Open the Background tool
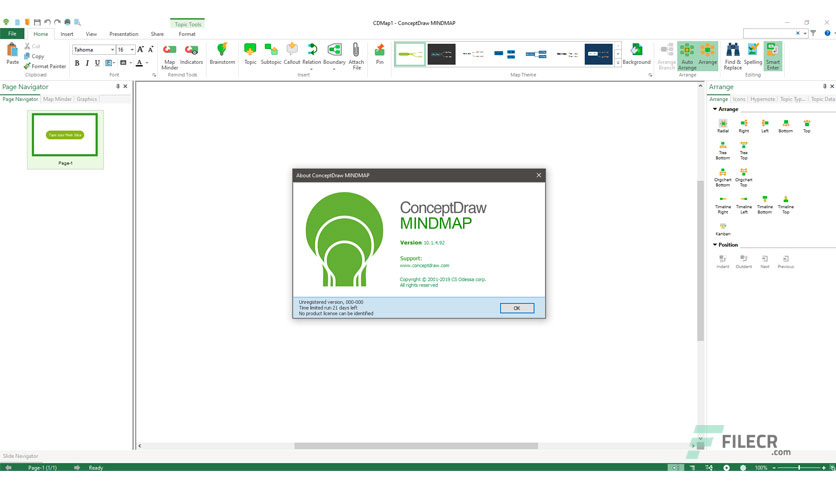Screen dimensions: 836x484 (637, 54)
